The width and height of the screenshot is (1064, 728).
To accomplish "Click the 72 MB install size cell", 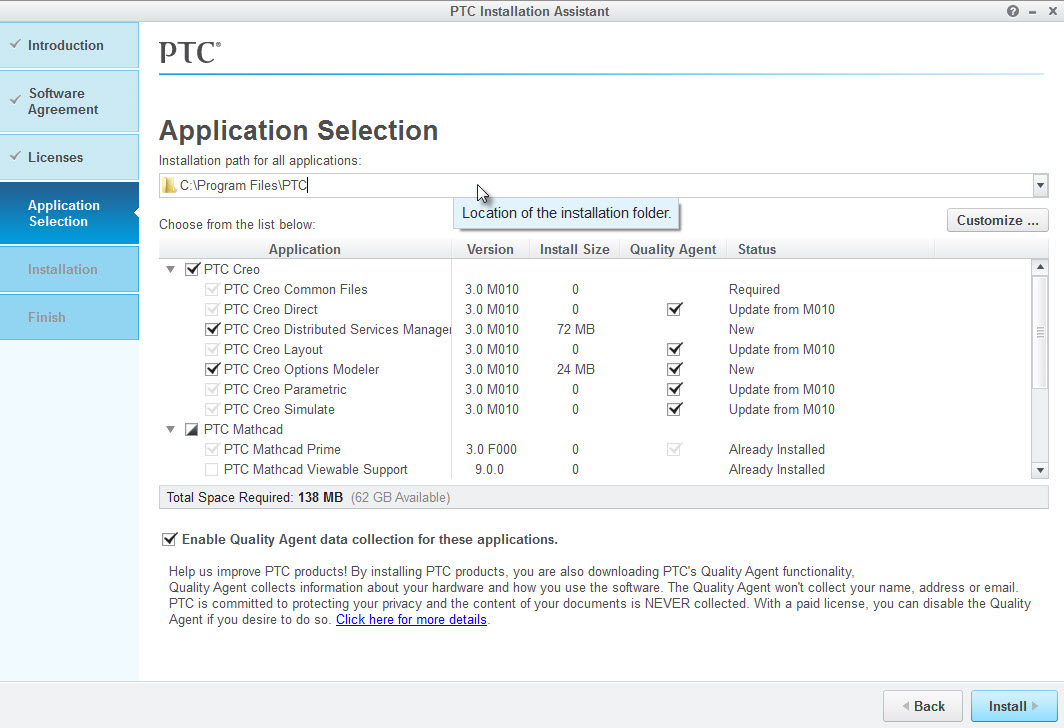I will 575,329.
